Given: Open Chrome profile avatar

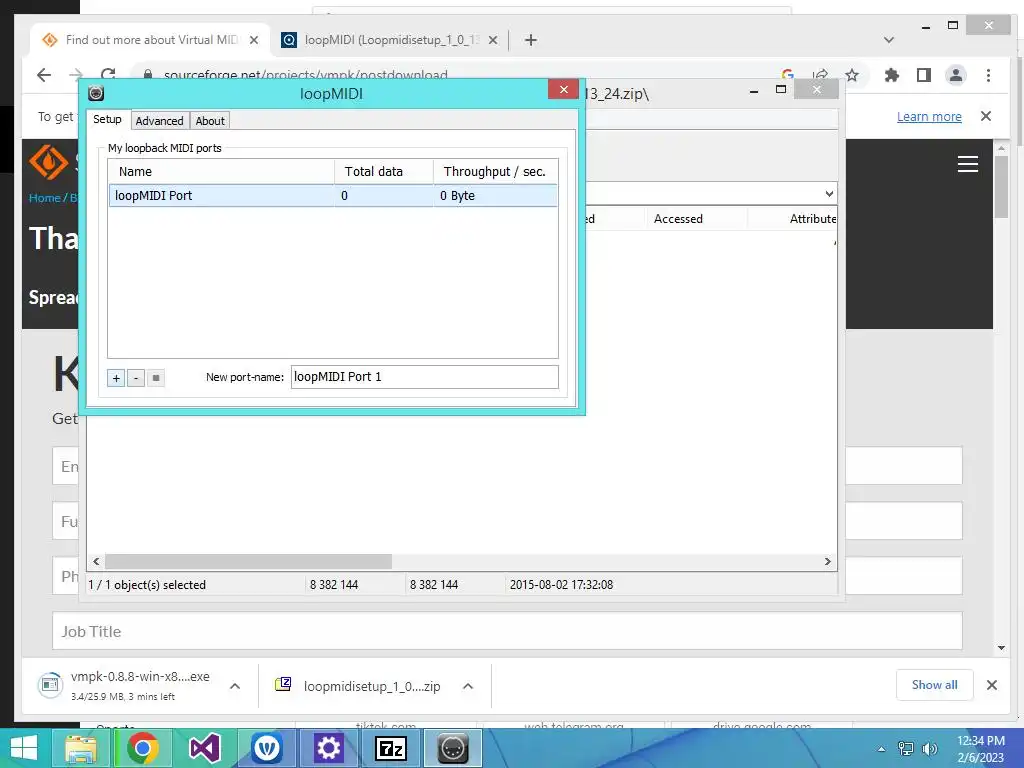Looking at the screenshot, I should click(955, 75).
